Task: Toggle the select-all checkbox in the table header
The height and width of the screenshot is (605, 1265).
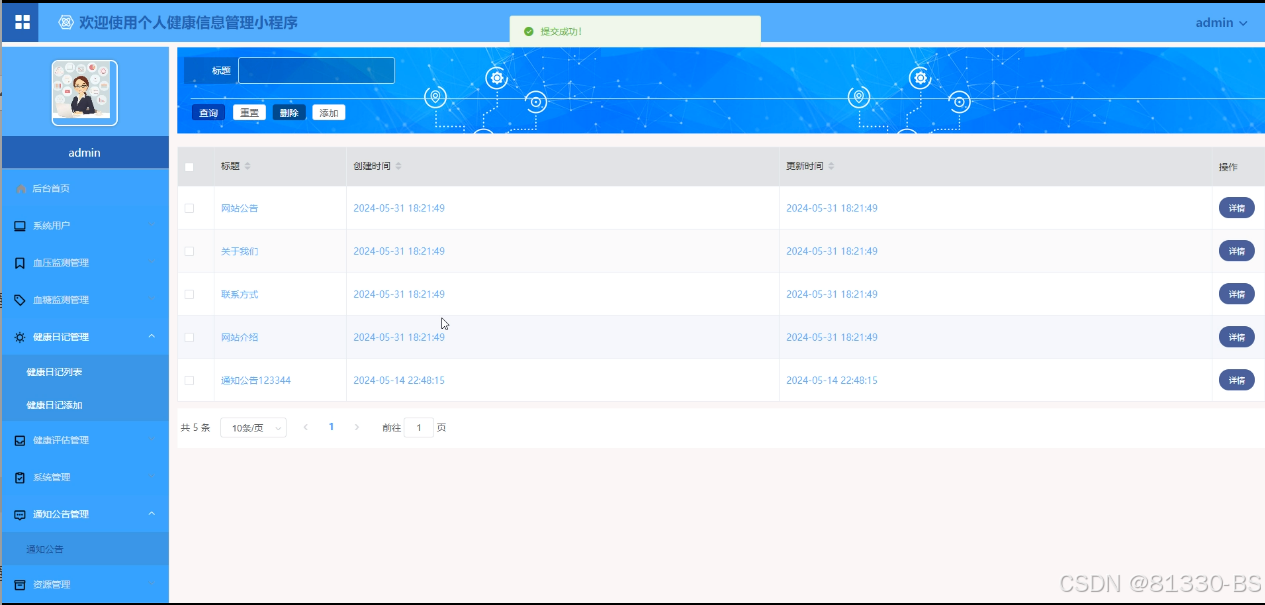Action: click(x=189, y=167)
